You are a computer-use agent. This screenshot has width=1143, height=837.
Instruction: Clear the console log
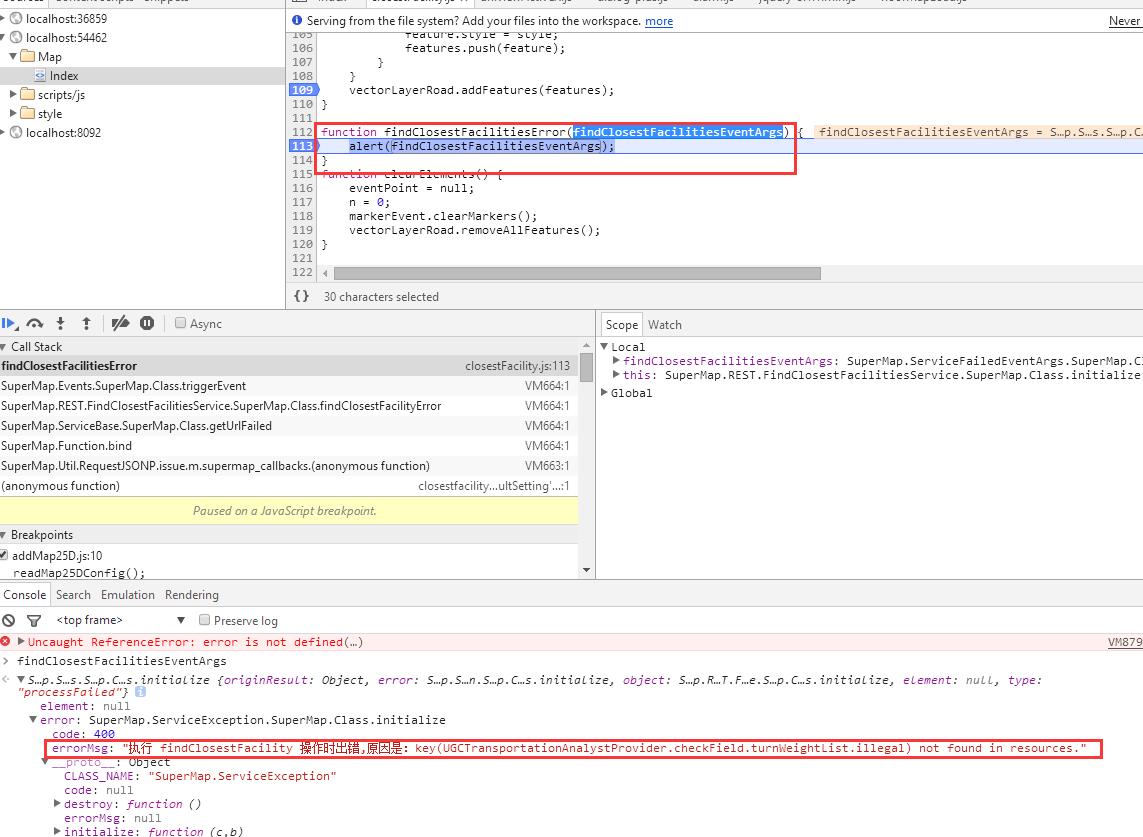coord(9,620)
